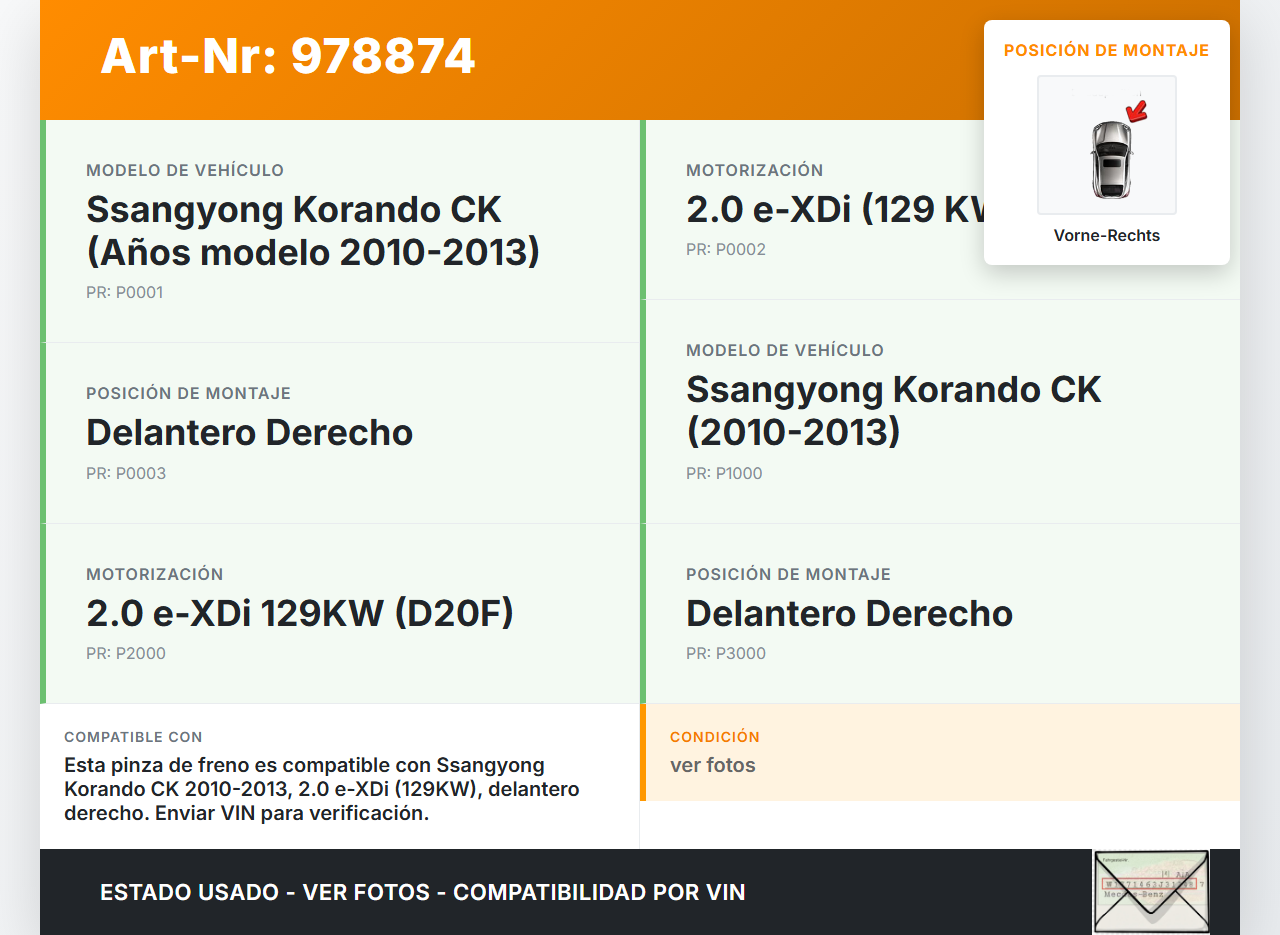The image size is (1280, 935).
Task: Click the orange POSICIÓN DE MONTAJE card title
Action: pos(1106,50)
